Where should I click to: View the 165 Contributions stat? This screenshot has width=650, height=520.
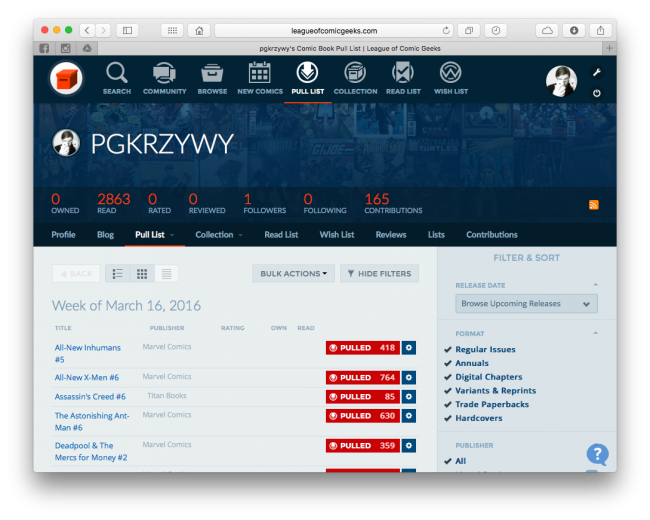click(393, 204)
